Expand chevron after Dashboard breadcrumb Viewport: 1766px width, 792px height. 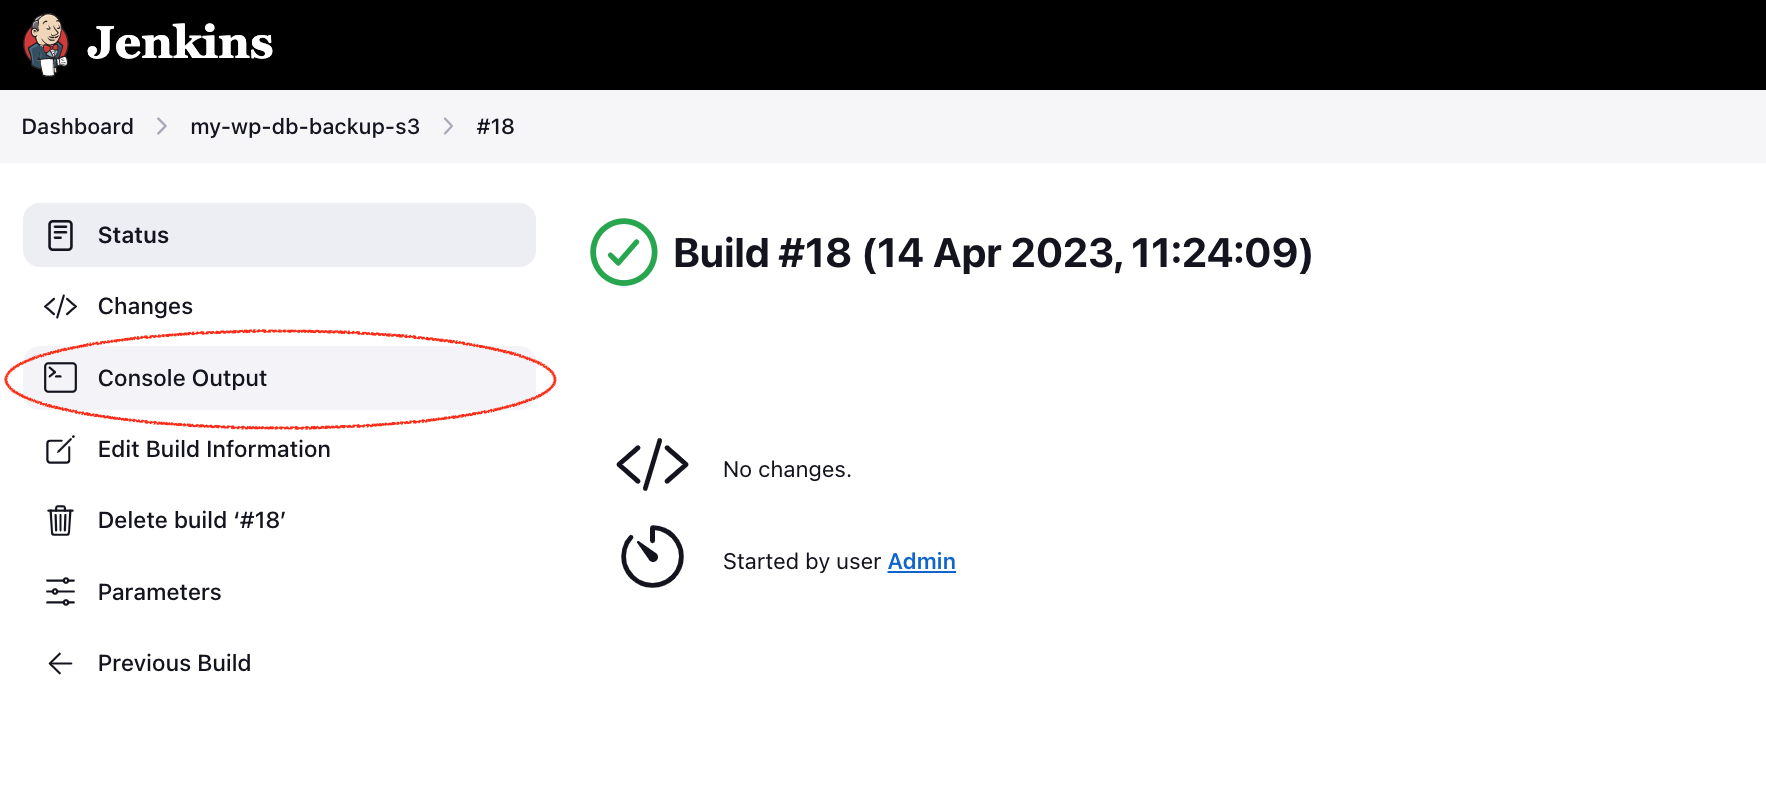pos(161,126)
